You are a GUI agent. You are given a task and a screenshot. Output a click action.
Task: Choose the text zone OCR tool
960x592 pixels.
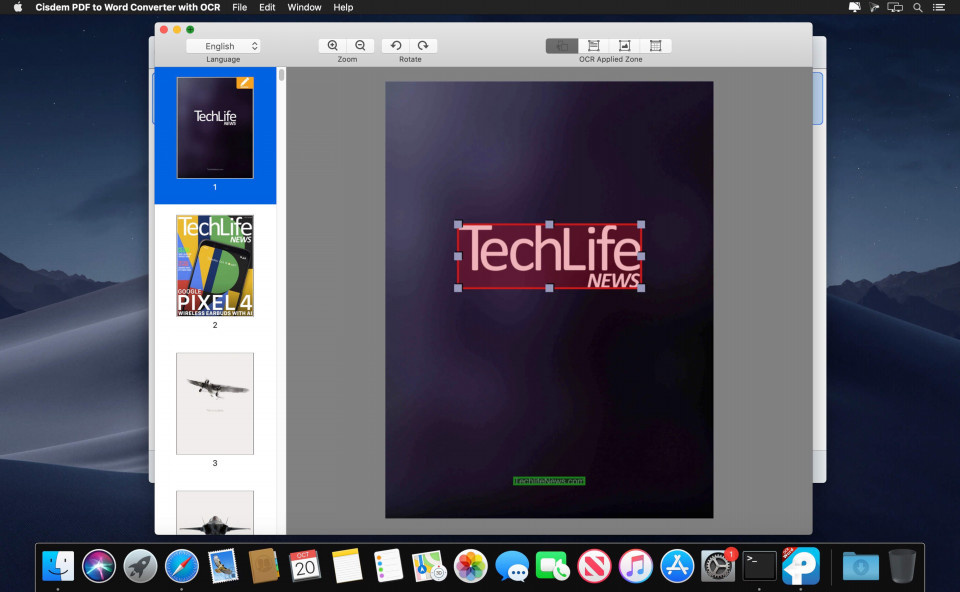point(593,46)
